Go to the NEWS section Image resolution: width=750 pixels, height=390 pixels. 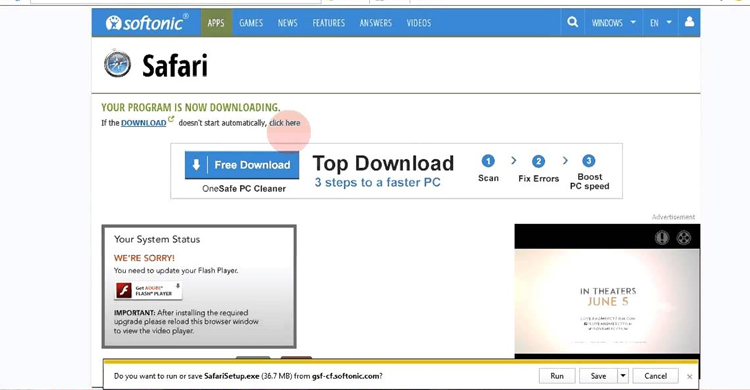pos(287,22)
